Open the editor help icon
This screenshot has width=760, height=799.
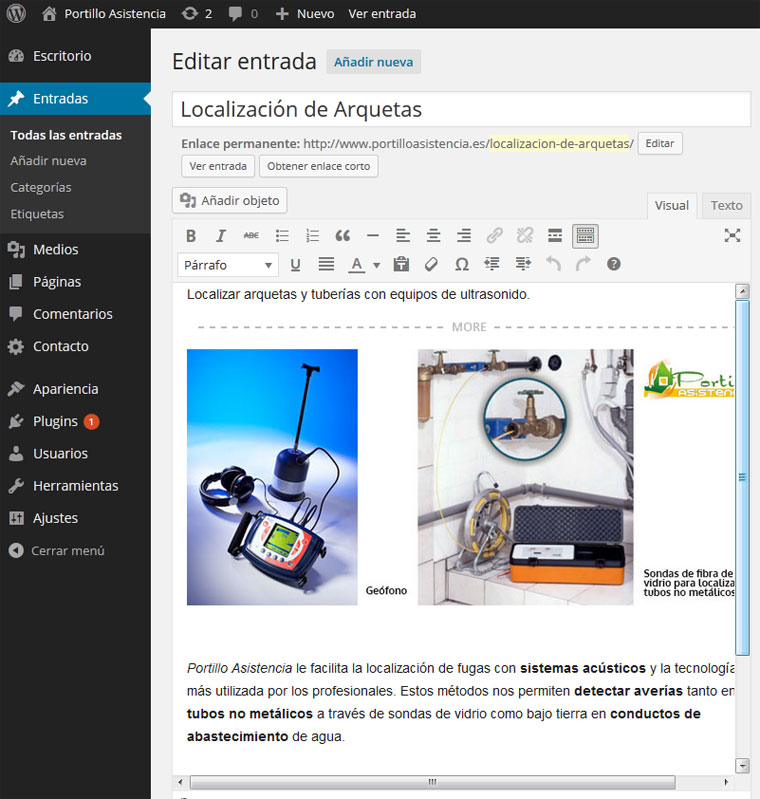(x=614, y=265)
